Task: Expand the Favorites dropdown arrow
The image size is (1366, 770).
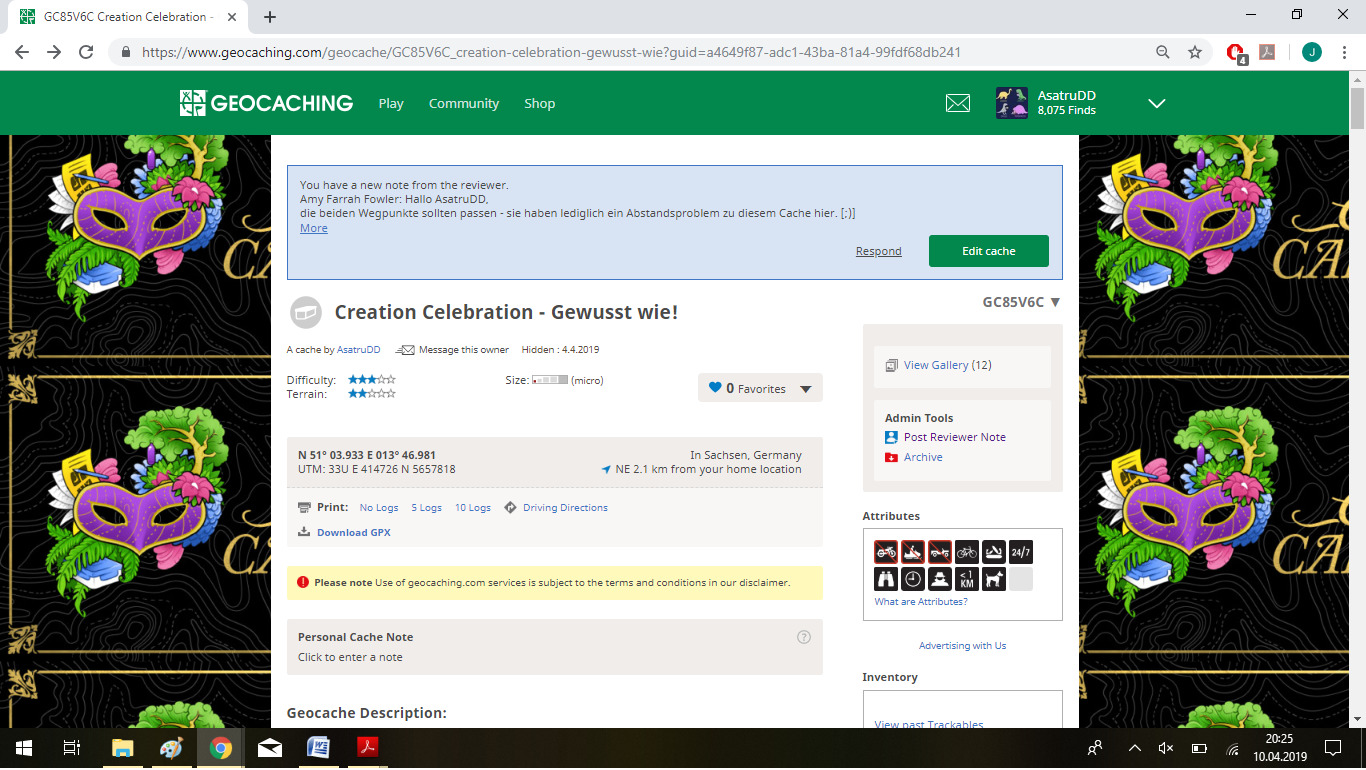Action: [806, 389]
